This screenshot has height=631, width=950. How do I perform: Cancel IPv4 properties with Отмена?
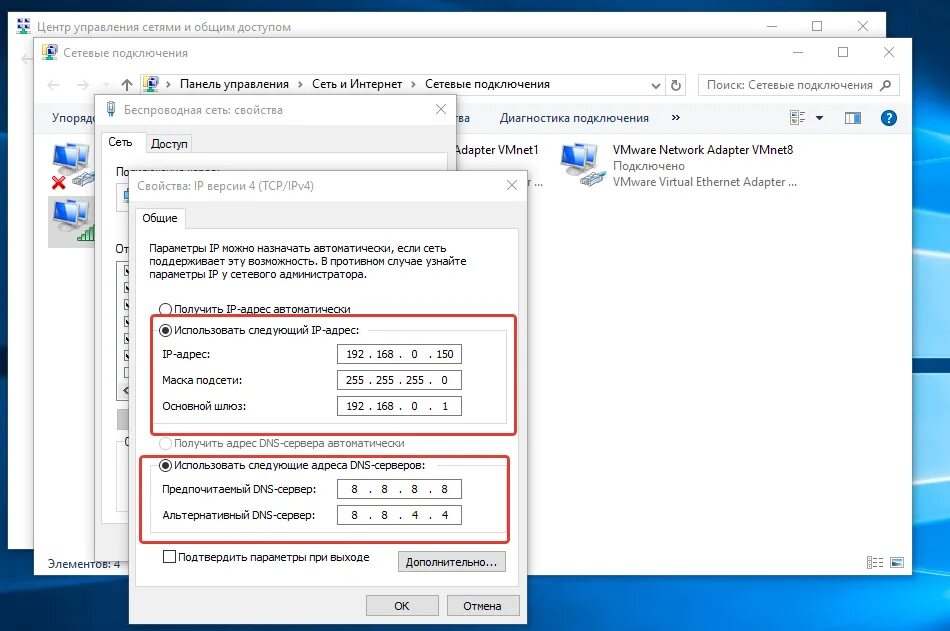click(x=482, y=606)
